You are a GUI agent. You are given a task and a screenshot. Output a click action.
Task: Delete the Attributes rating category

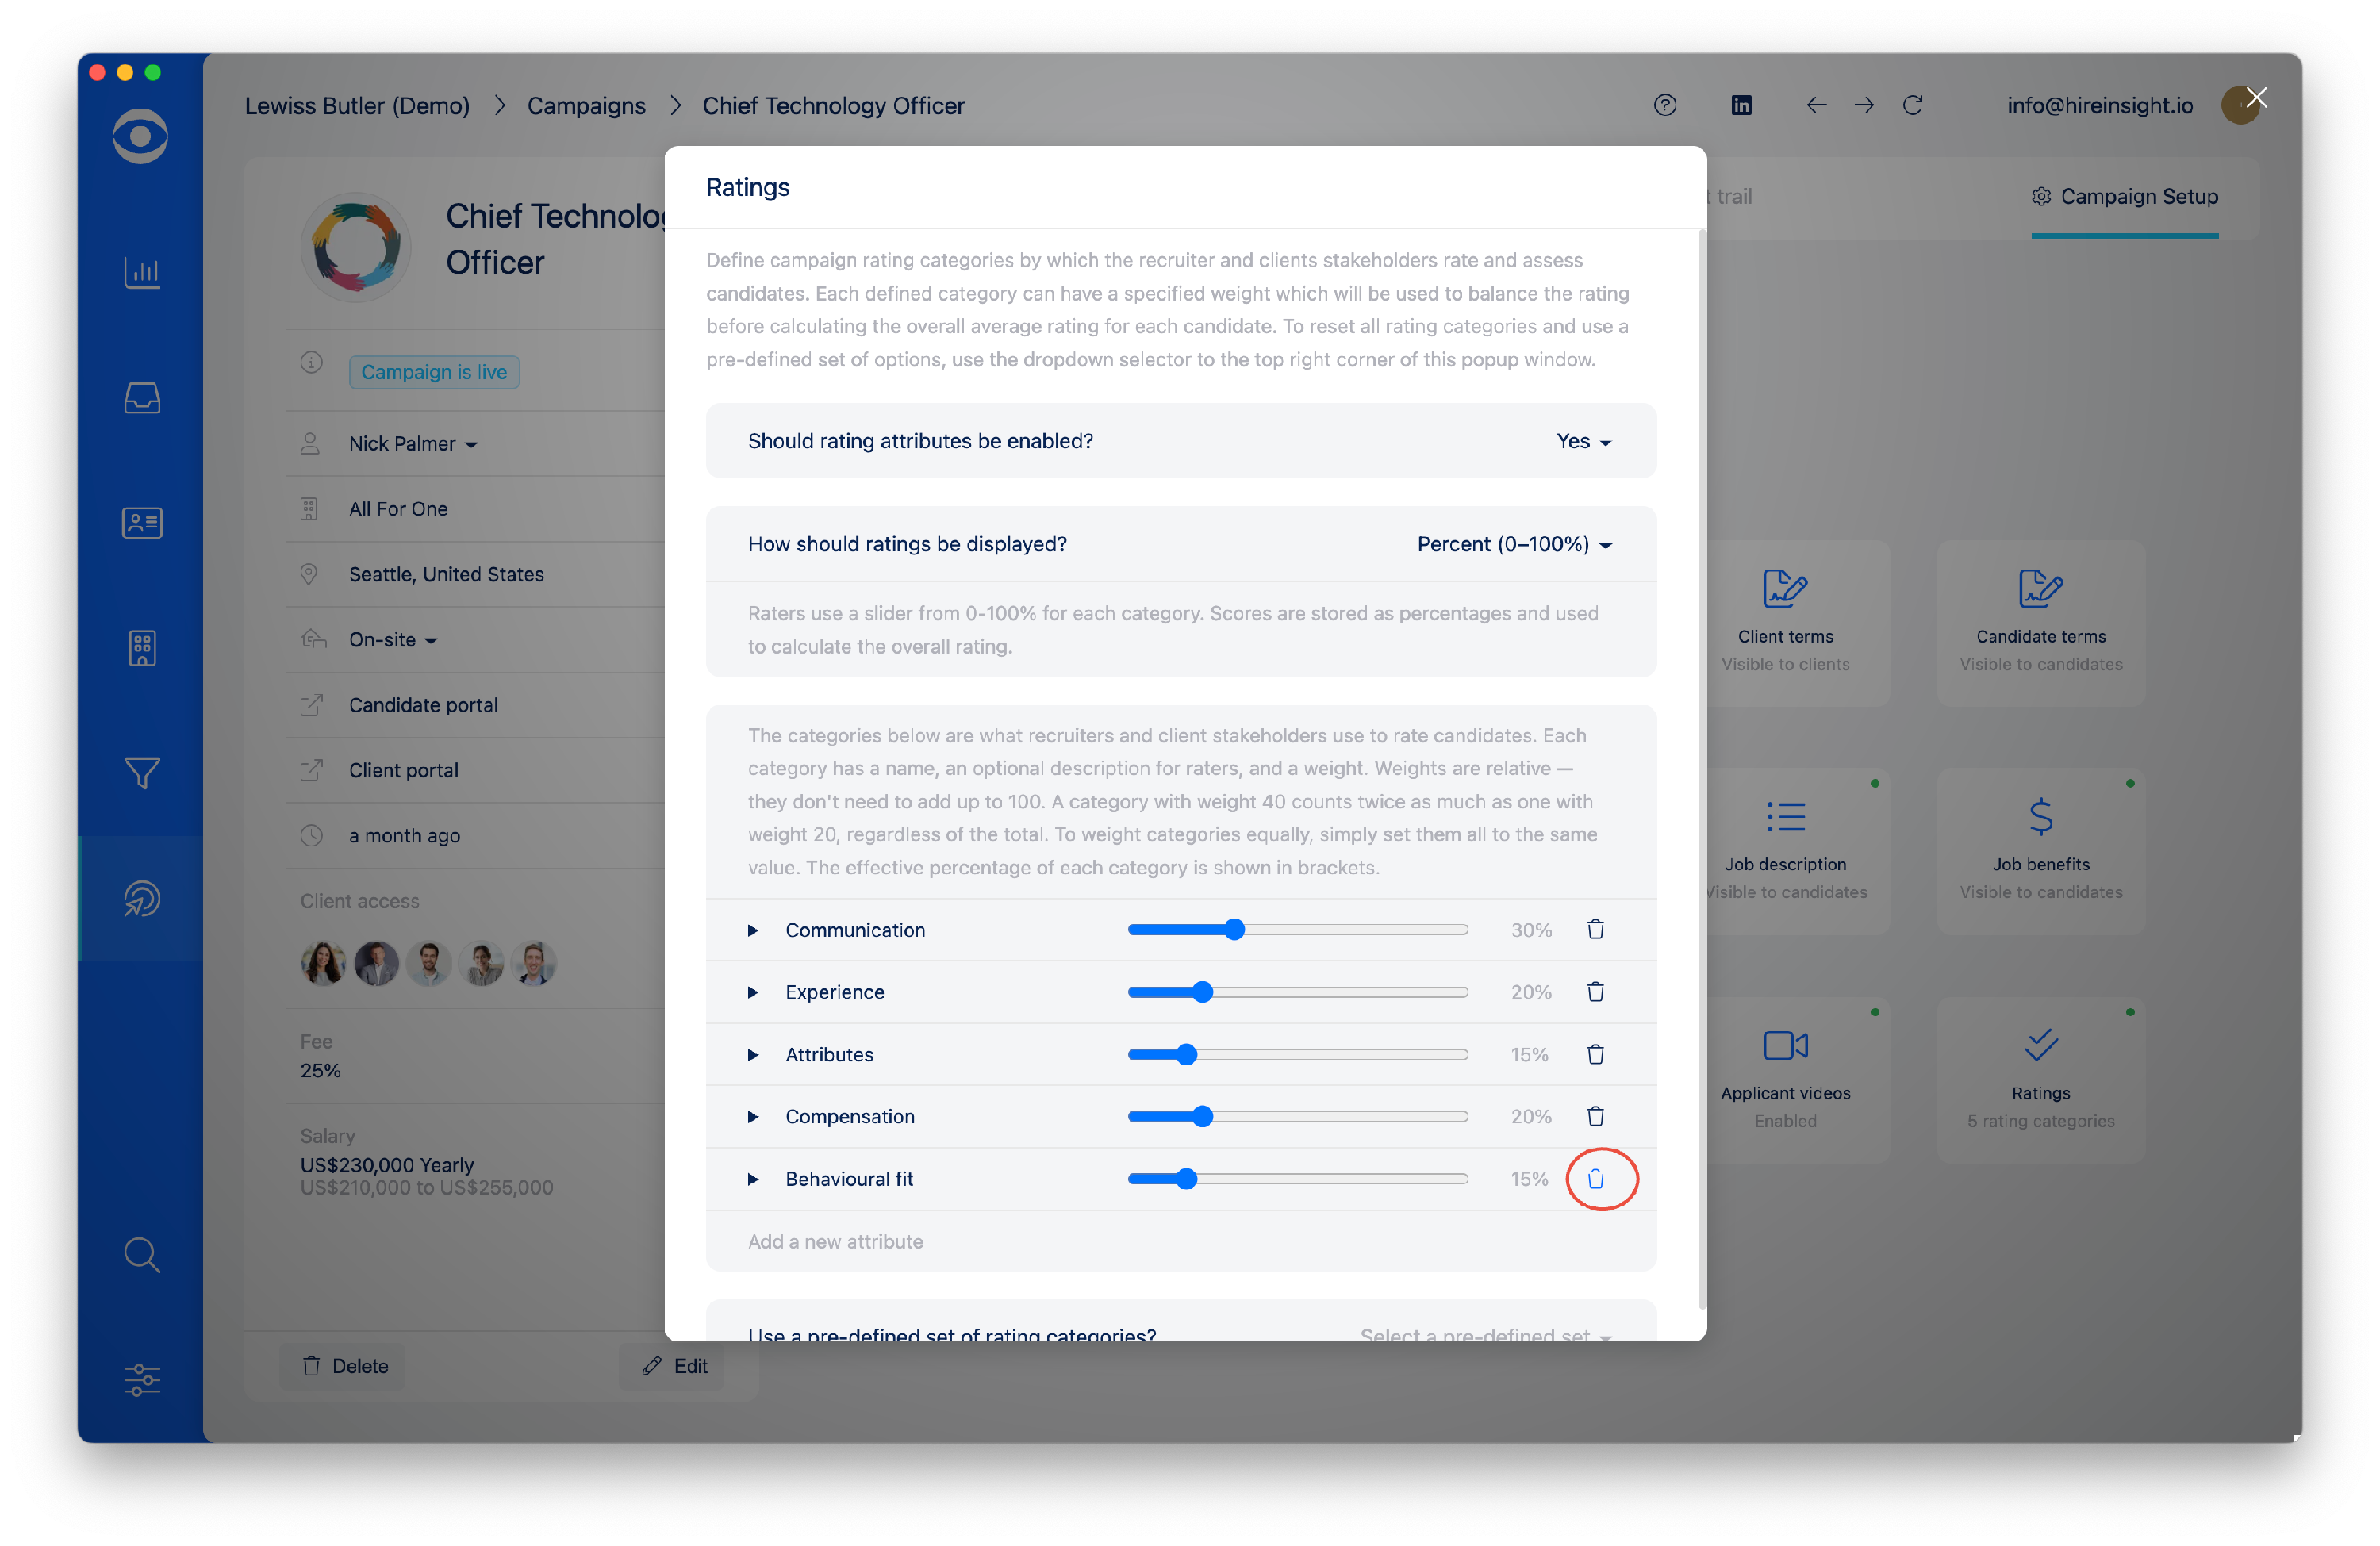pyautogui.click(x=1595, y=1054)
